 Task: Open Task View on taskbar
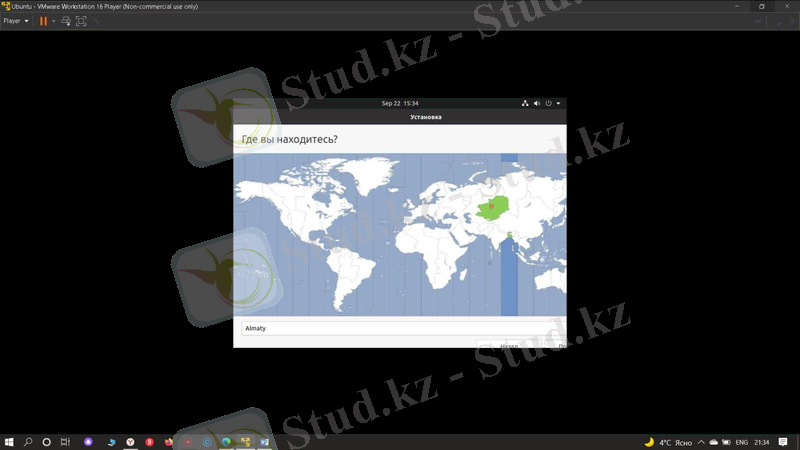click(x=65, y=442)
